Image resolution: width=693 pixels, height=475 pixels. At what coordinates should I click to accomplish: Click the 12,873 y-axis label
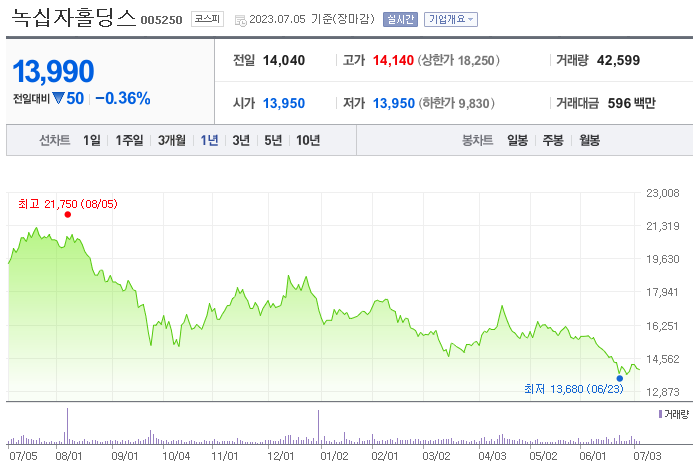tap(663, 392)
